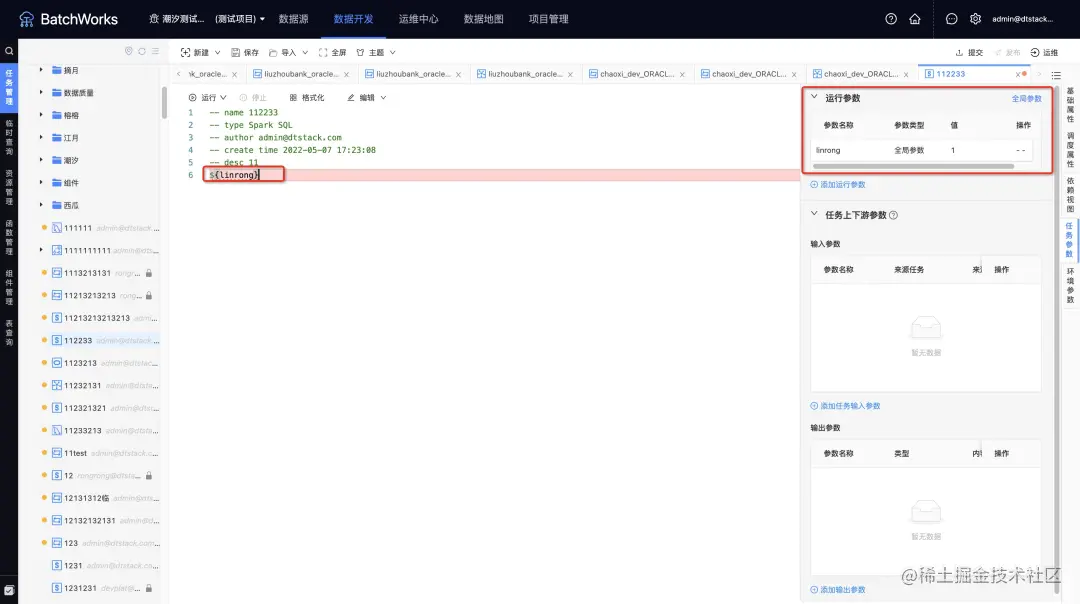This screenshot has width=1080, height=604.
Task: Click 添加输出参数 link
Action: (838, 590)
